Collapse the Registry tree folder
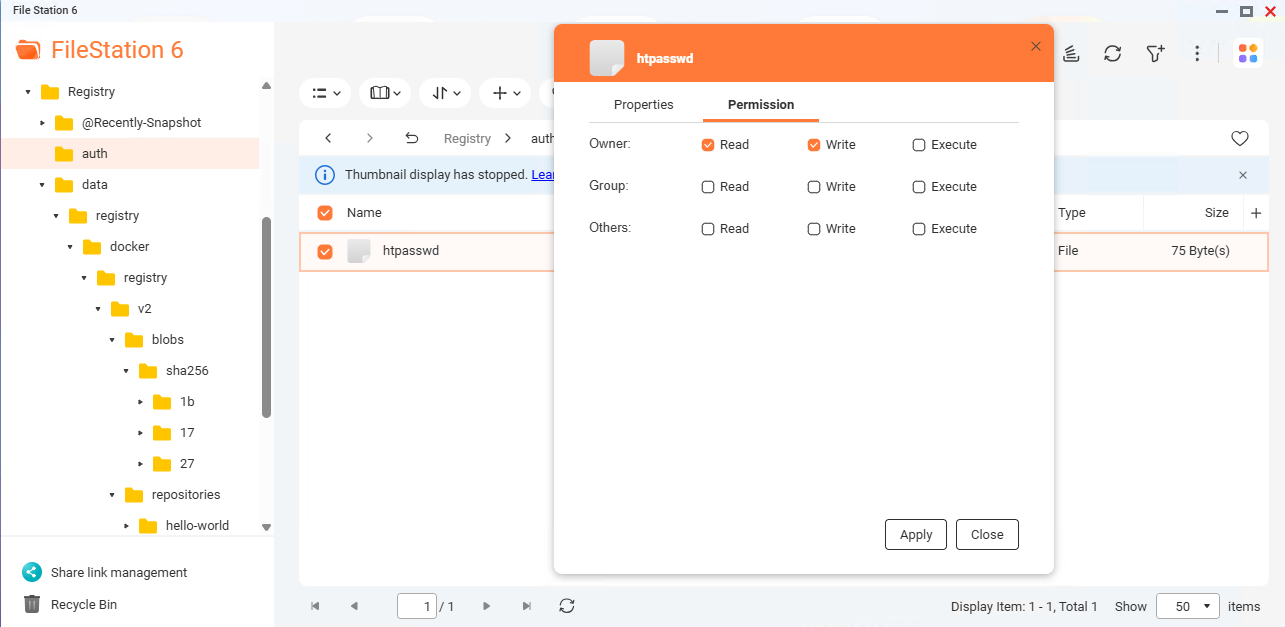 point(28,92)
